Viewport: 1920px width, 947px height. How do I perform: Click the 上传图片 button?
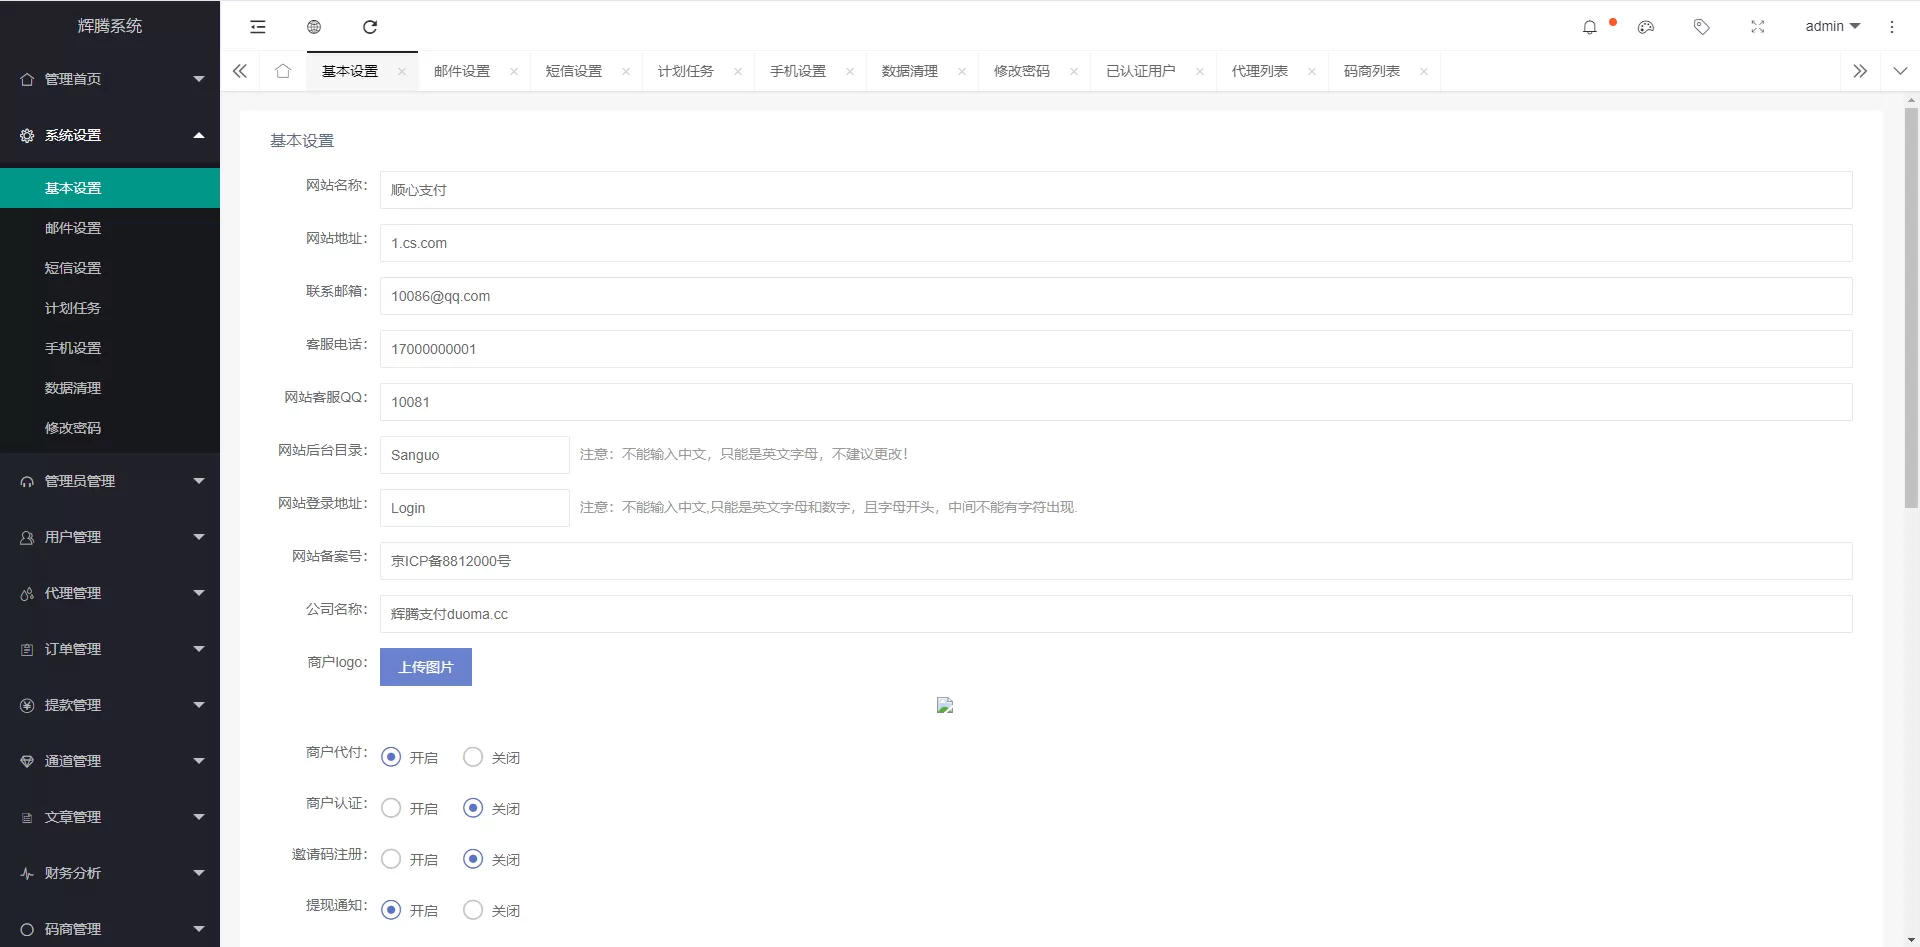pos(426,667)
